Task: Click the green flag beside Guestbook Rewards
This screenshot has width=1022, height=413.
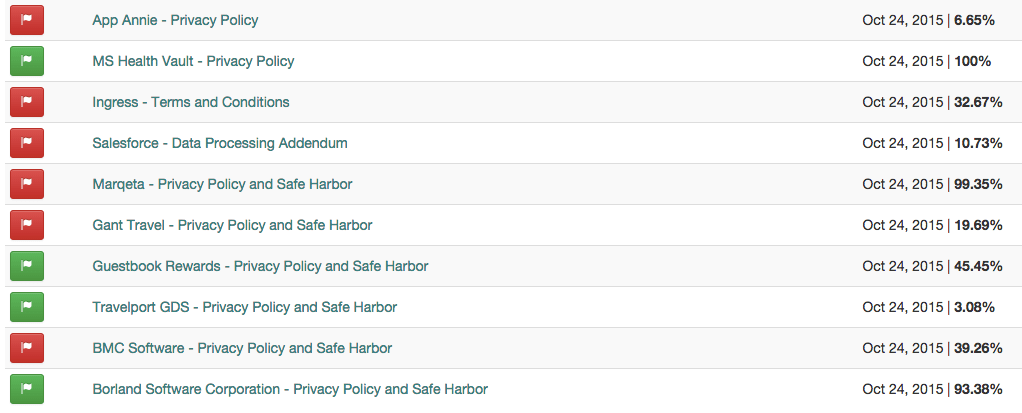Action: [x=27, y=266]
